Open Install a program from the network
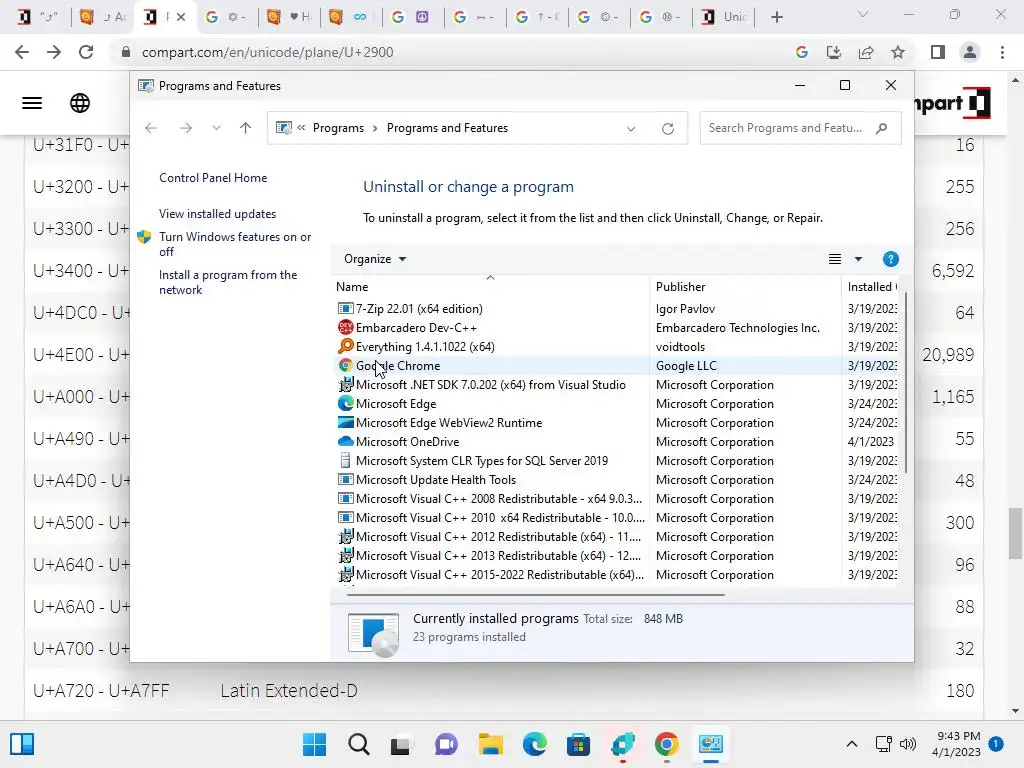The image size is (1024, 768). point(228,282)
